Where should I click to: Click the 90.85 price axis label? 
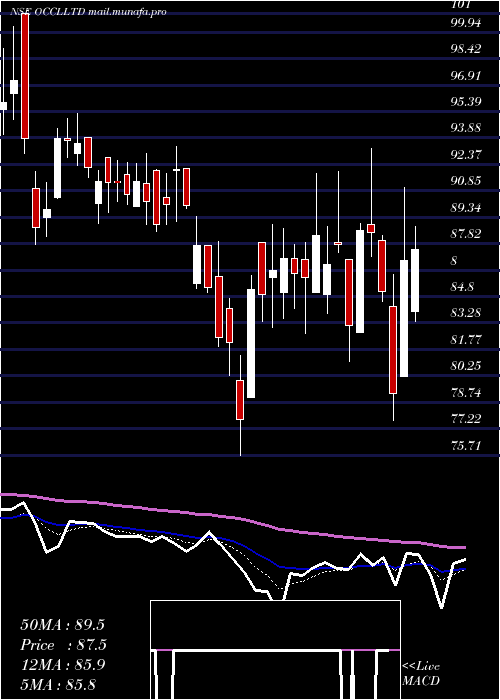point(466,181)
